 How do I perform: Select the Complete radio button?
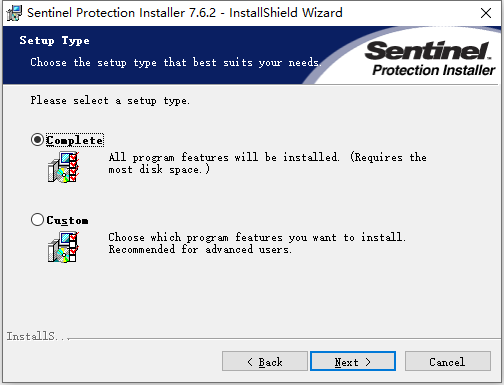tap(37, 140)
